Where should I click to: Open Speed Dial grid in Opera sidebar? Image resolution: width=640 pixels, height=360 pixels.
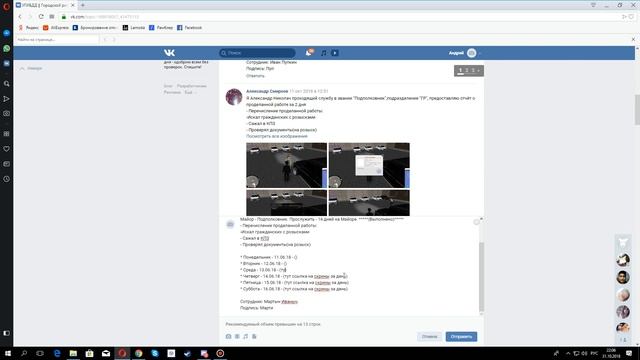7,134
